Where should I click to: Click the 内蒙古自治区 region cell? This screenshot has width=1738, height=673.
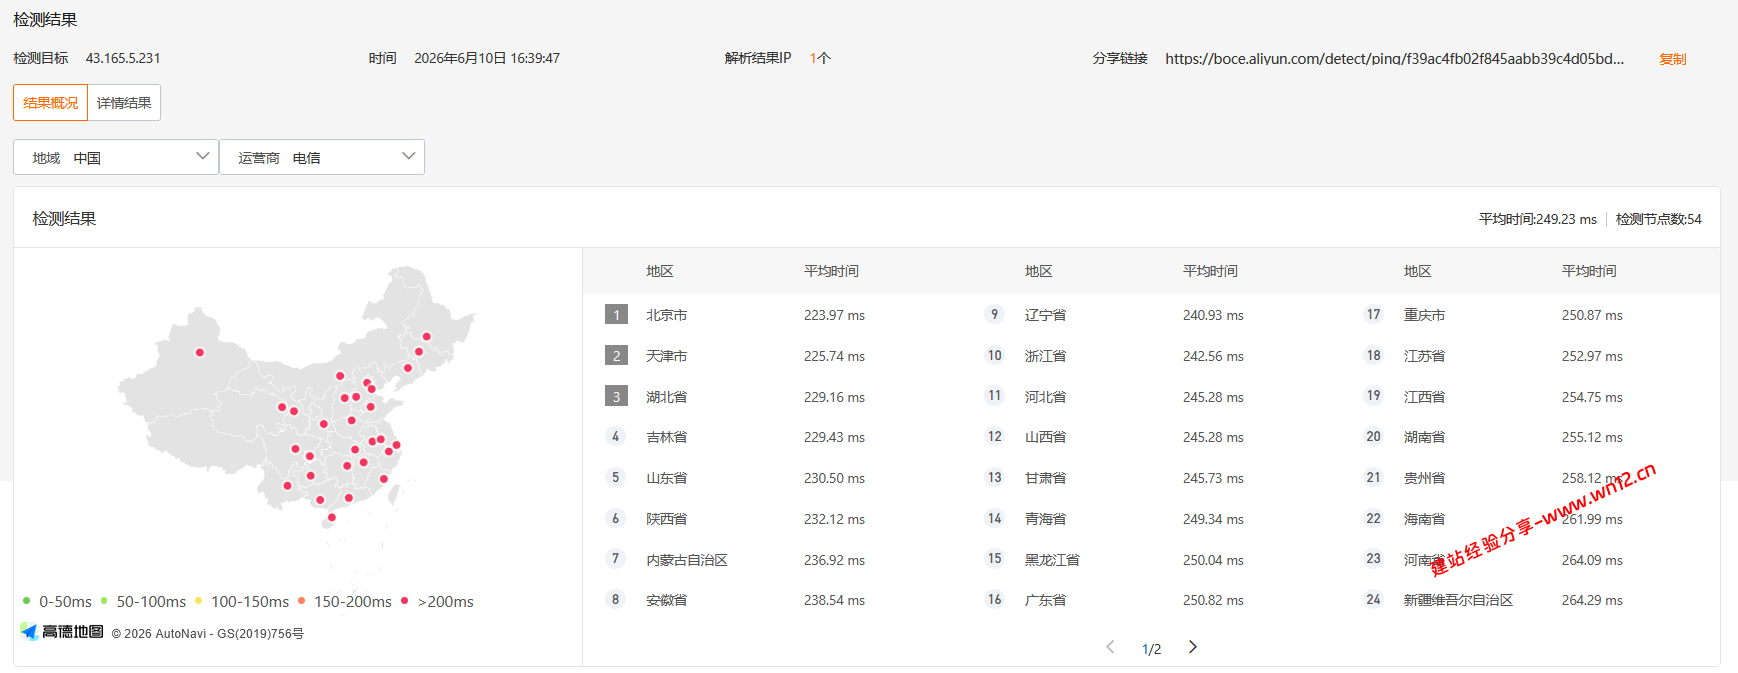click(687, 560)
